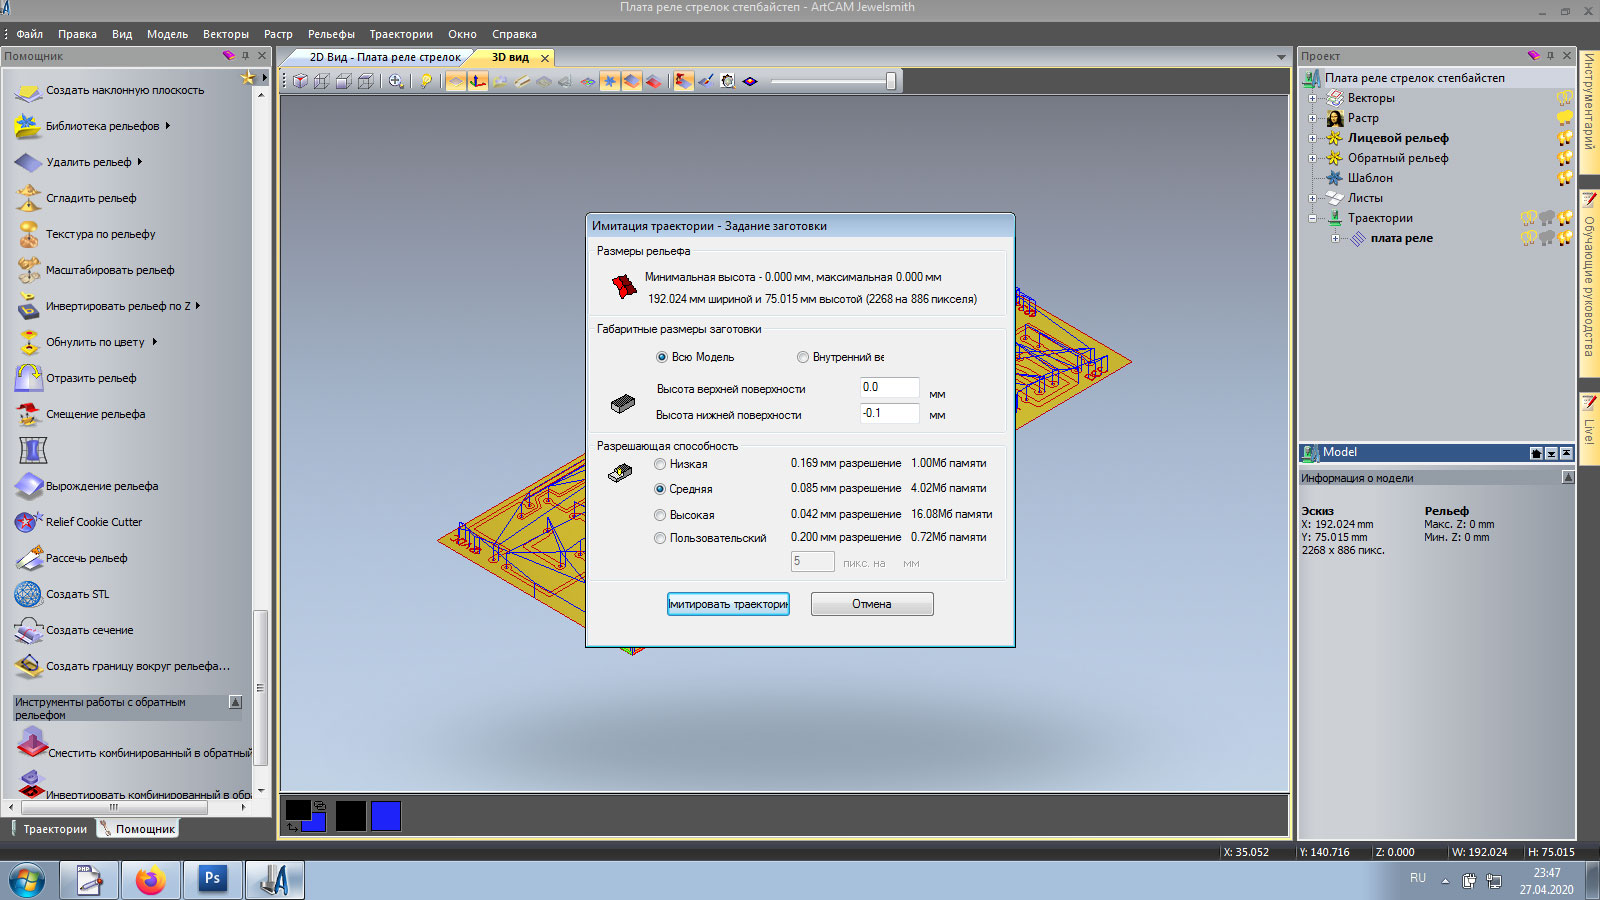Choose 'Средняя' resolution option
Image resolution: width=1600 pixels, height=900 pixels.
click(660, 489)
